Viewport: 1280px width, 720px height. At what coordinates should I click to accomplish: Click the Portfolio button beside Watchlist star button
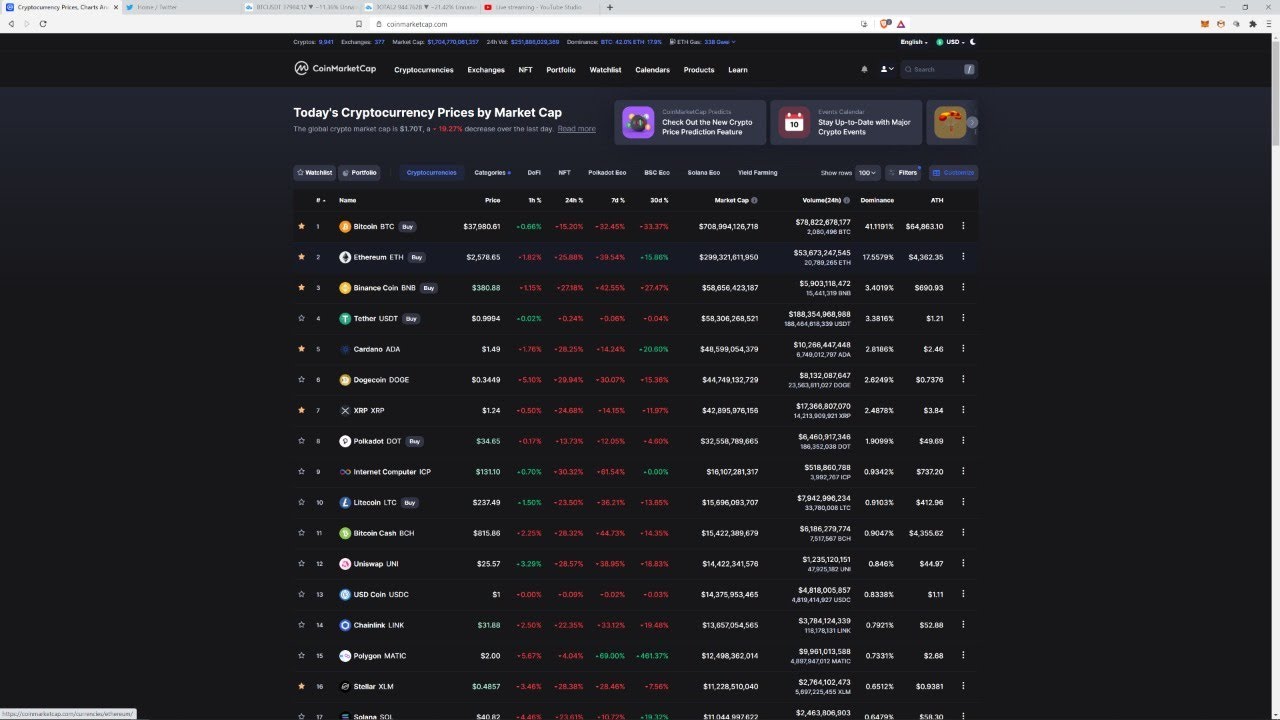359,173
